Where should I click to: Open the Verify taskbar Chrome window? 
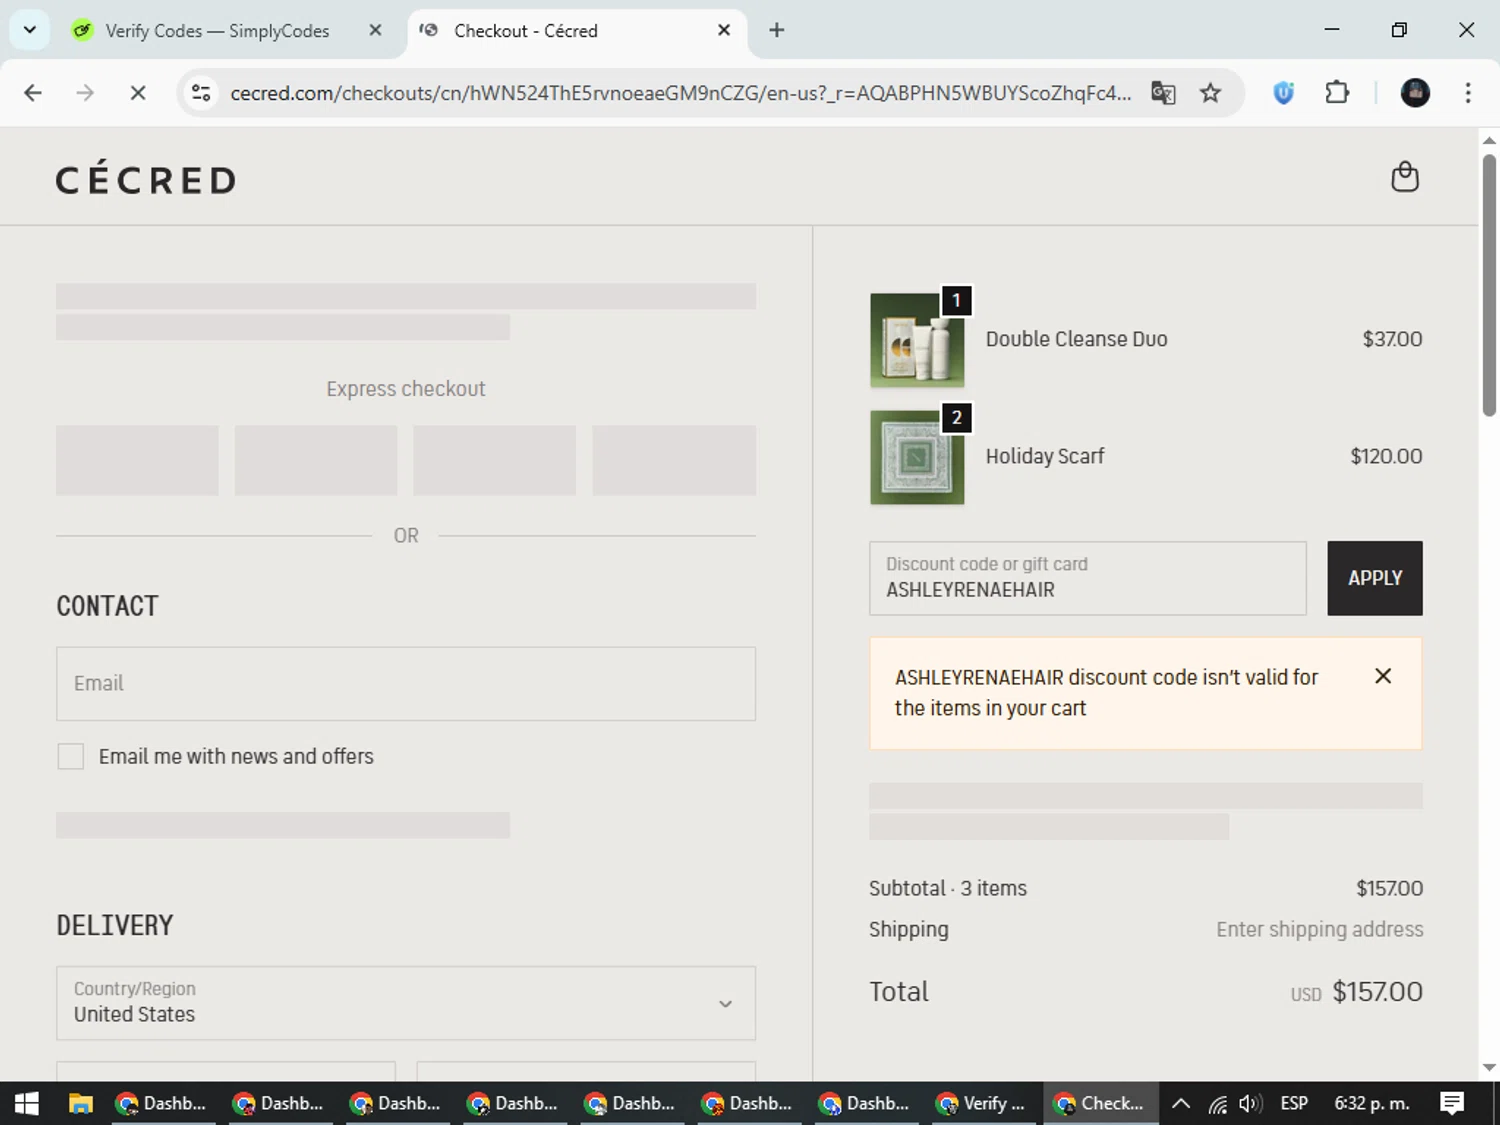point(985,1103)
